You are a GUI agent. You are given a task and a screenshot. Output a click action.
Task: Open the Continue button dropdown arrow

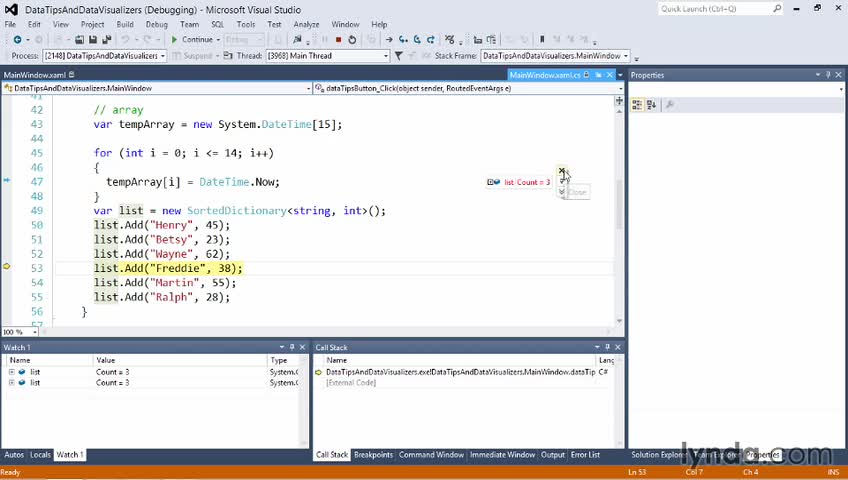pos(218,39)
